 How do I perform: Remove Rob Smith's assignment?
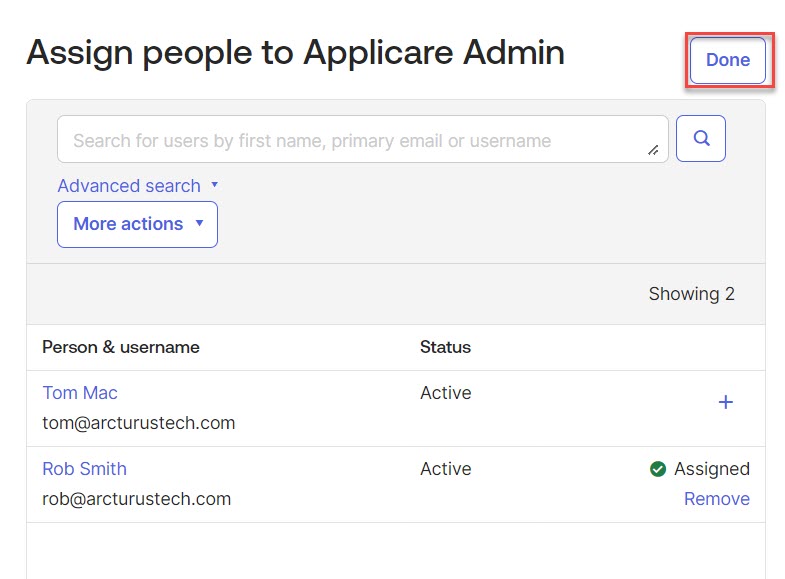click(716, 499)
